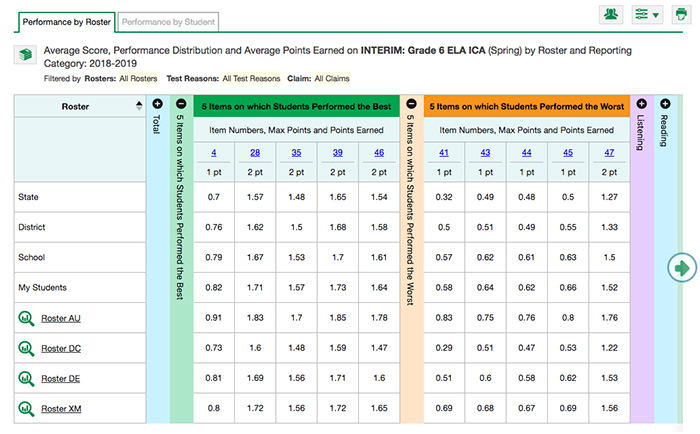Open the Roster DE link
Viewport: 700px width, 434px height.
[x=61, y=379]
